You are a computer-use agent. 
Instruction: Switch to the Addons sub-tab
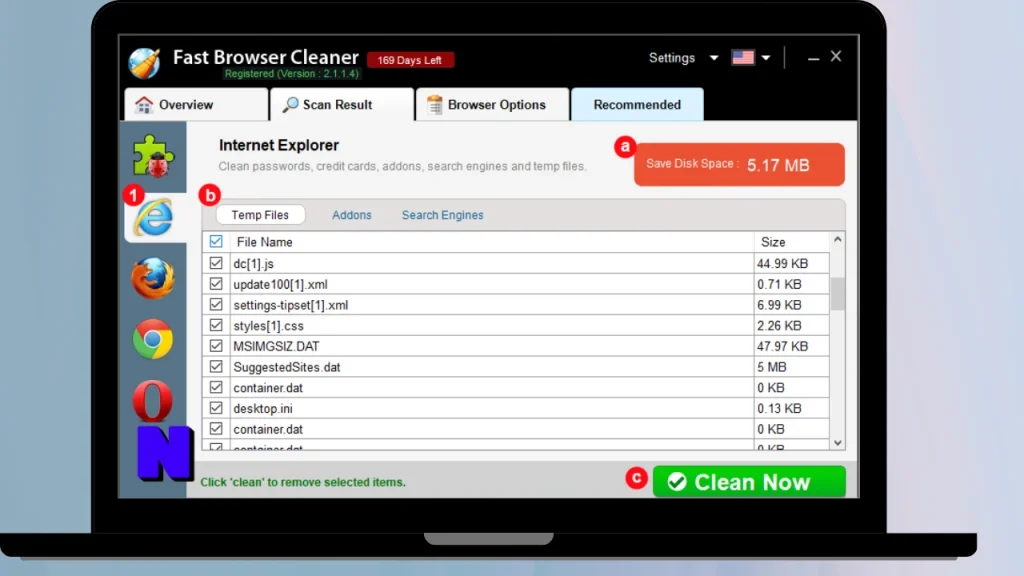[x=351, y=215]
